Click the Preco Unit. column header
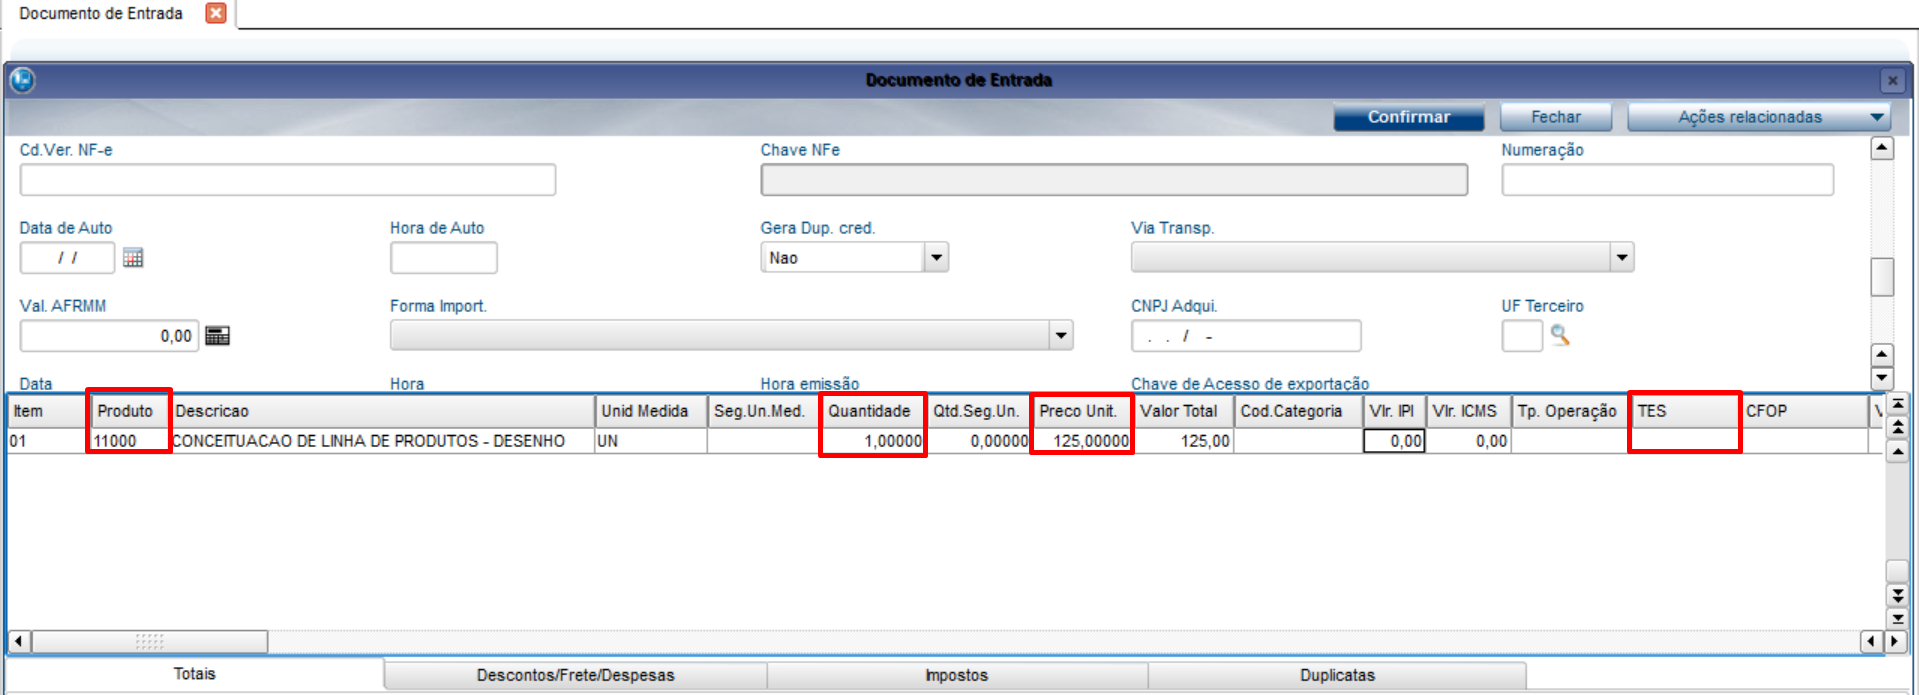This screenshot has width=1919, height=695. (x=1081, y=411)
